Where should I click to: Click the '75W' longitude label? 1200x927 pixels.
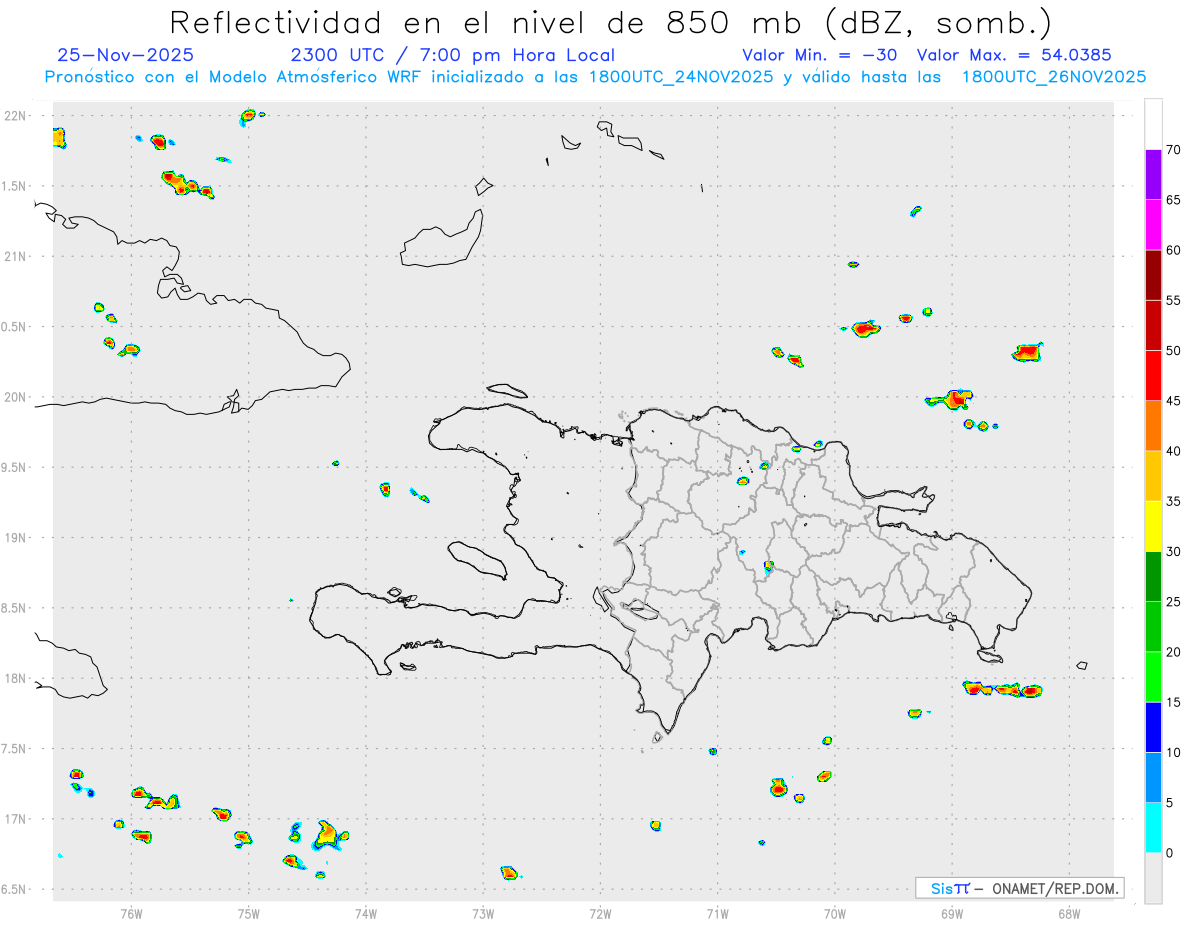coord(249,913)
